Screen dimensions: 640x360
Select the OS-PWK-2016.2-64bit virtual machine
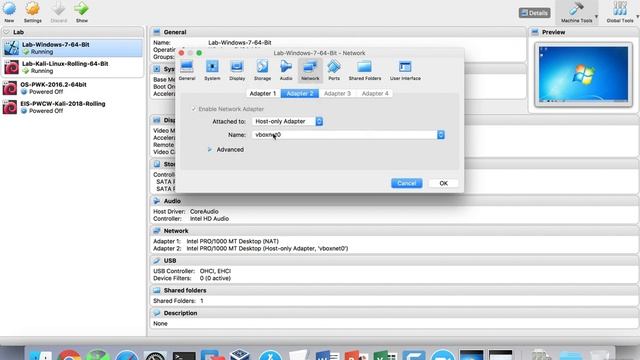point(73,88)
